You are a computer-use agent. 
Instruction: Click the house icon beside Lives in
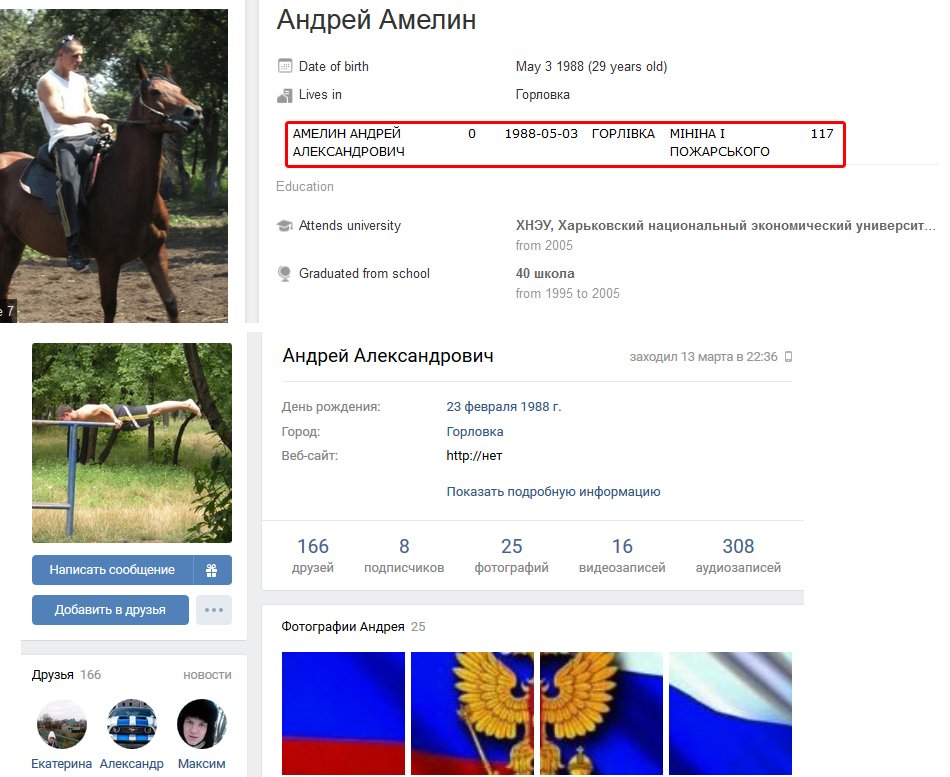[284, 95]
